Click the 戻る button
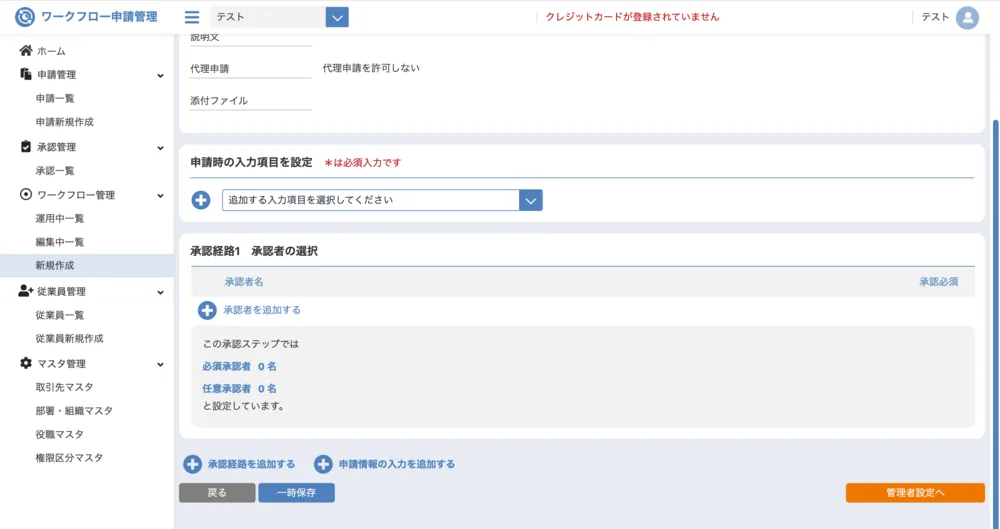This screenshot has height=529, width=1000. pyautogui.click(x=217, y=493)
